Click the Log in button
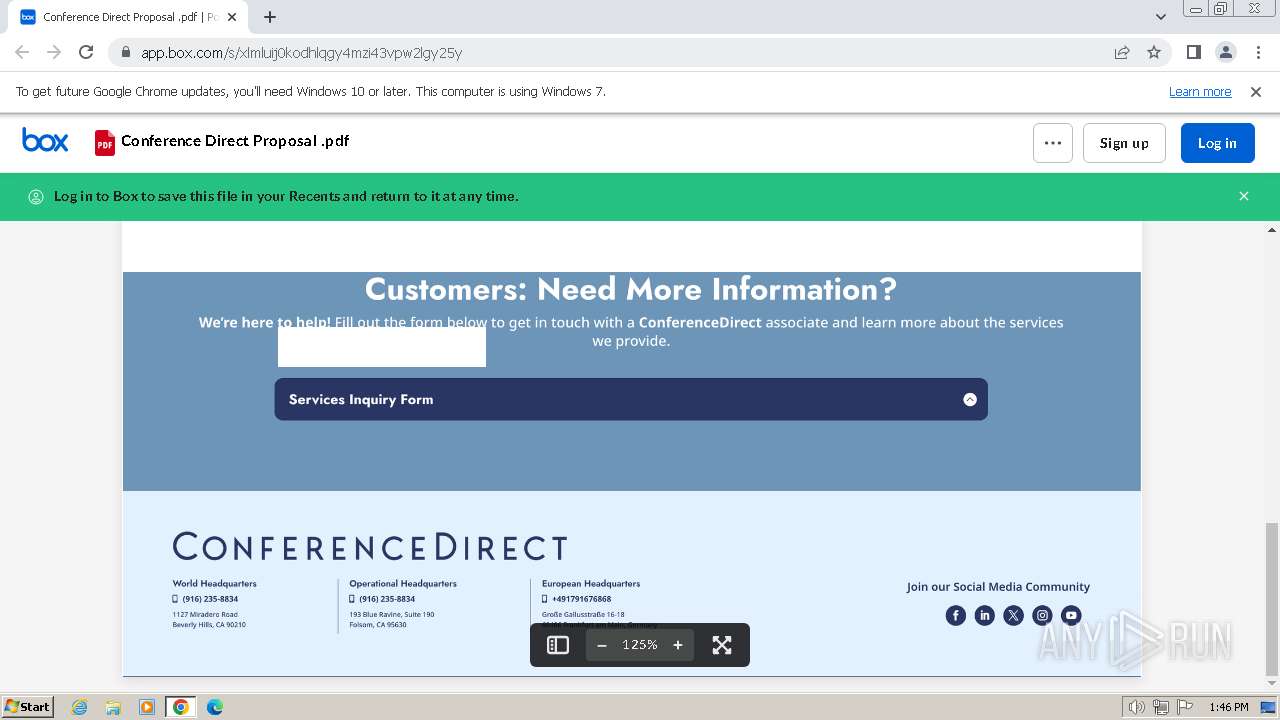 1217,143
